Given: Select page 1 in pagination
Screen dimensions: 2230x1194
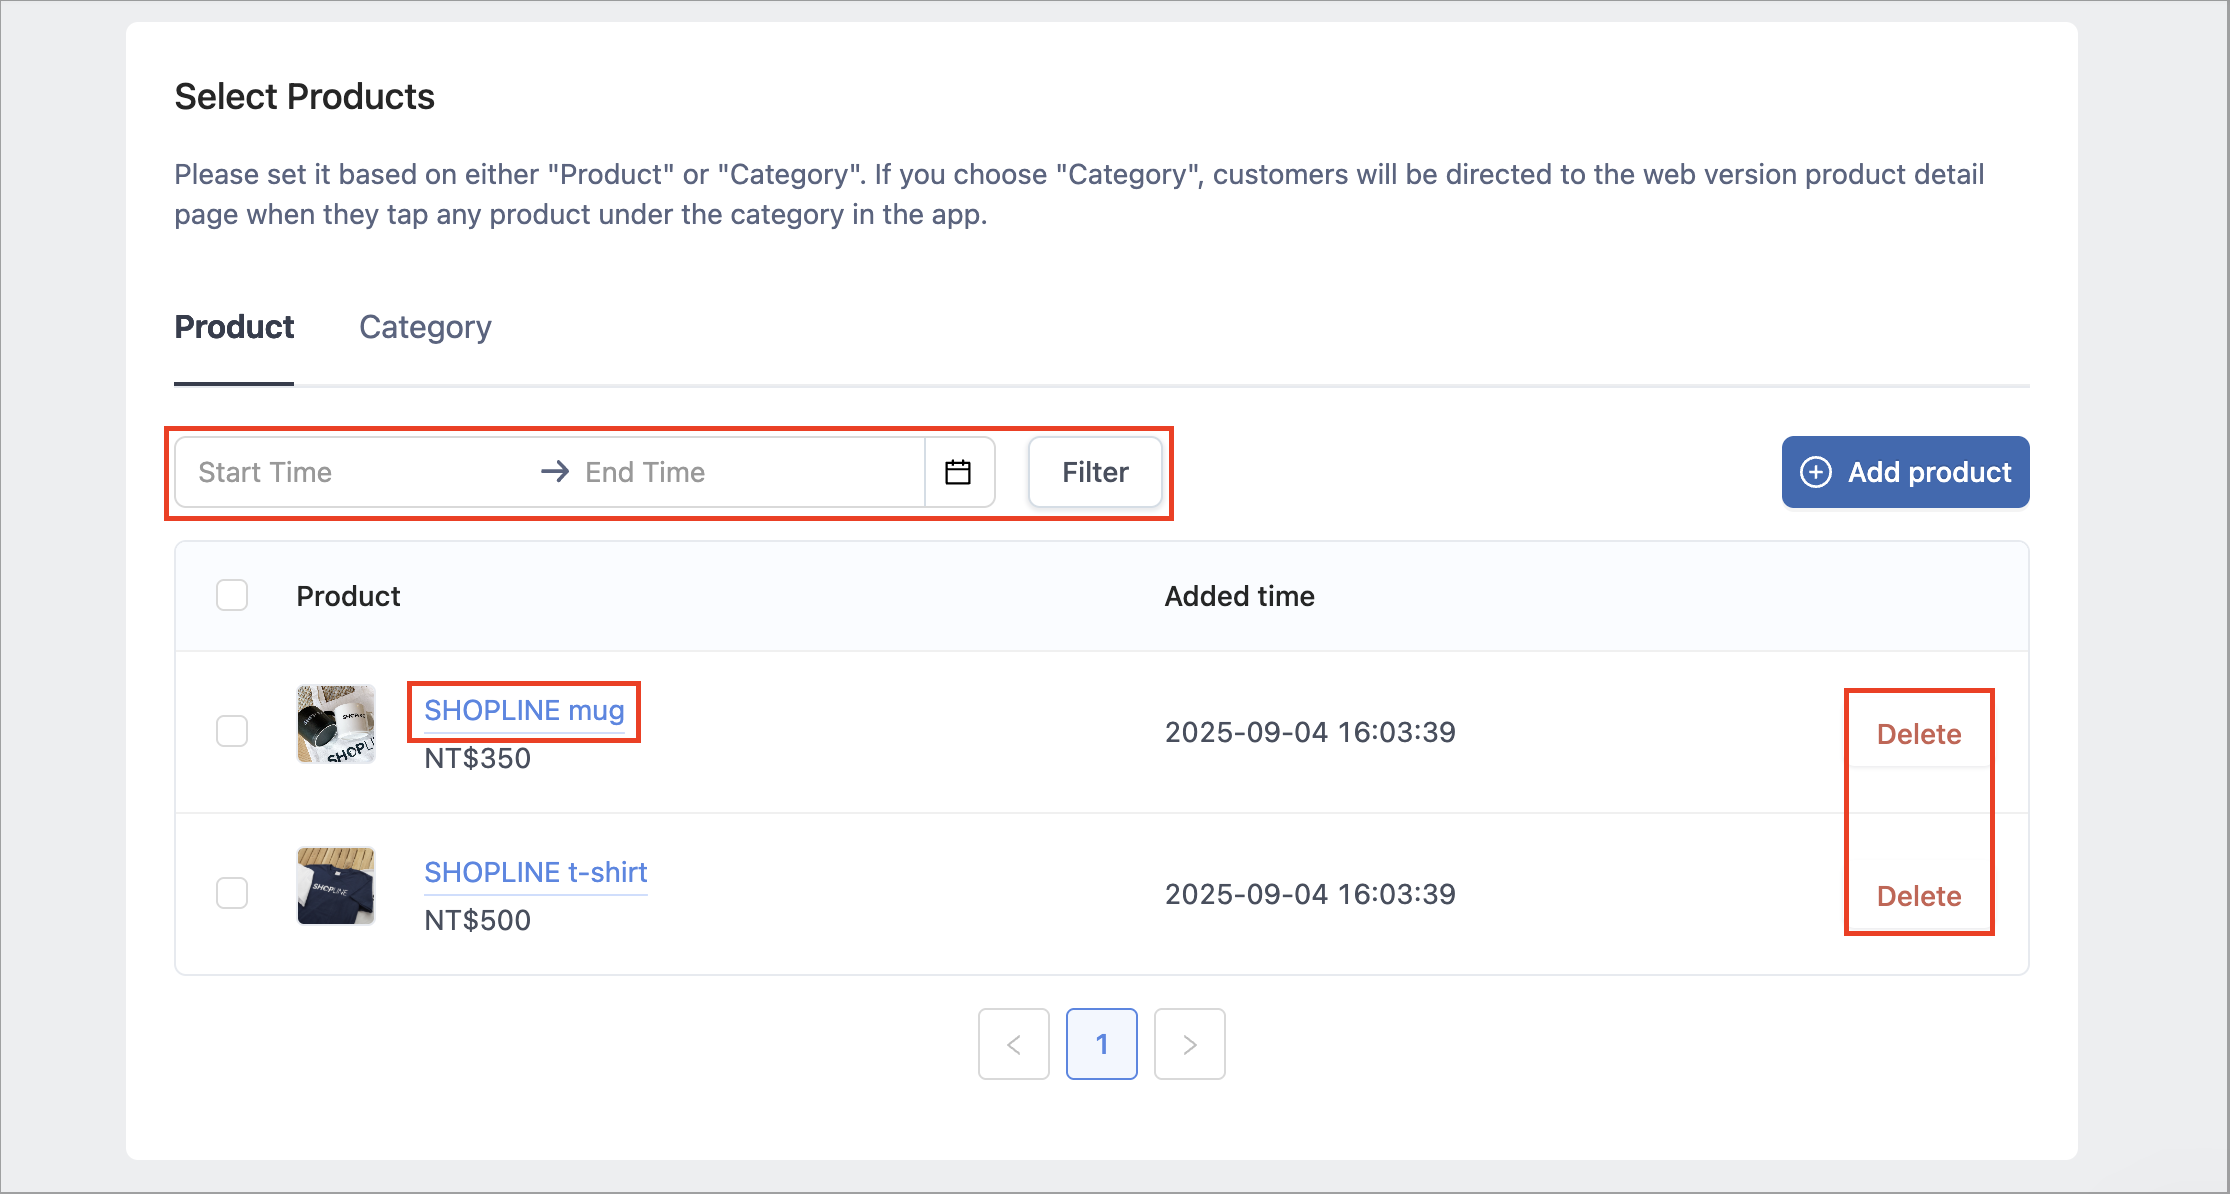Looking at the screenshot, I should 1102,1044.
